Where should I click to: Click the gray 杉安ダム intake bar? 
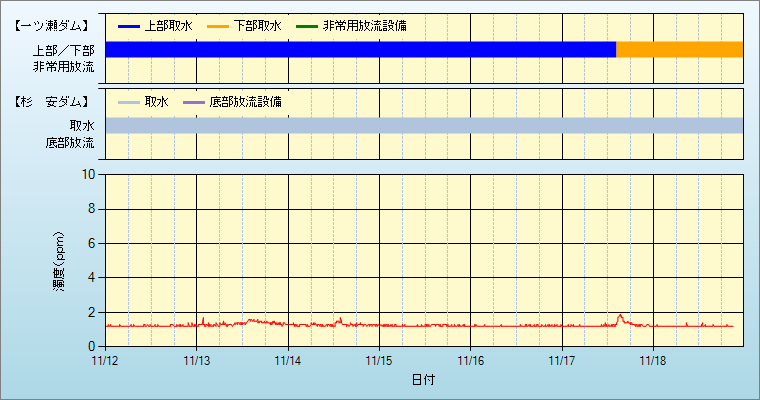[x=424, y=125]
